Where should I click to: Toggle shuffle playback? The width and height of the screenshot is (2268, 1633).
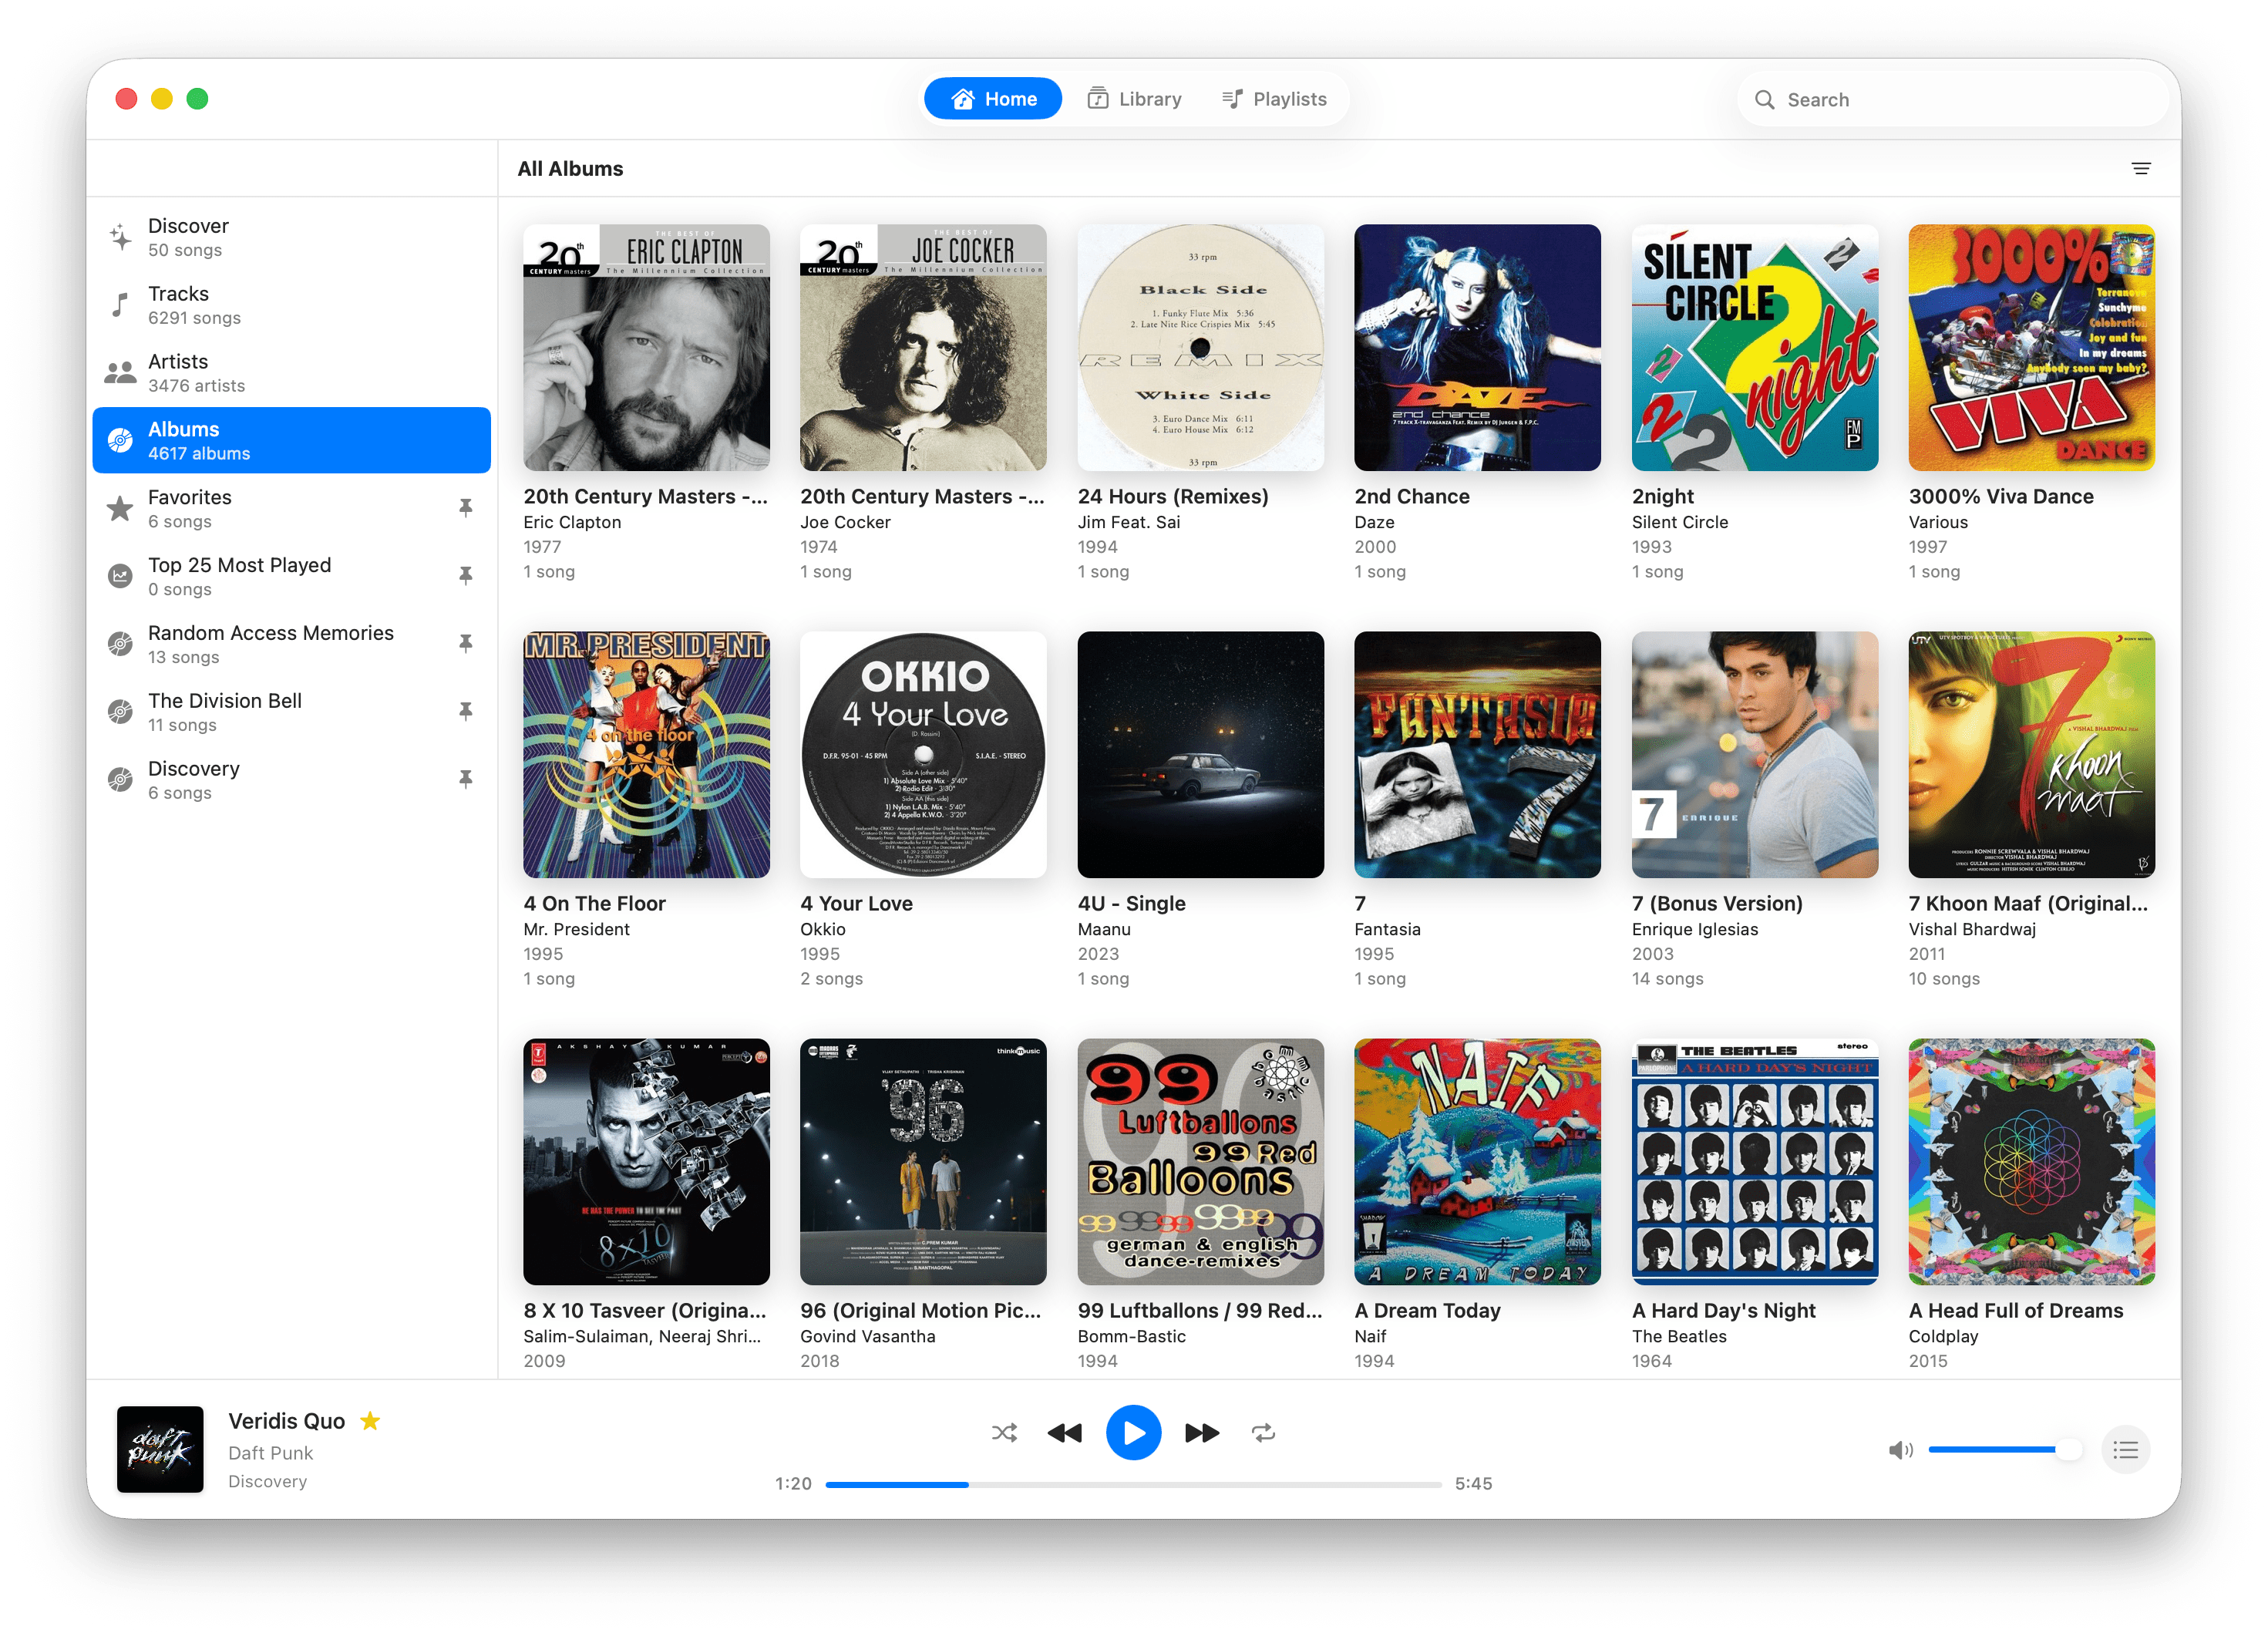point(1004,1433)
